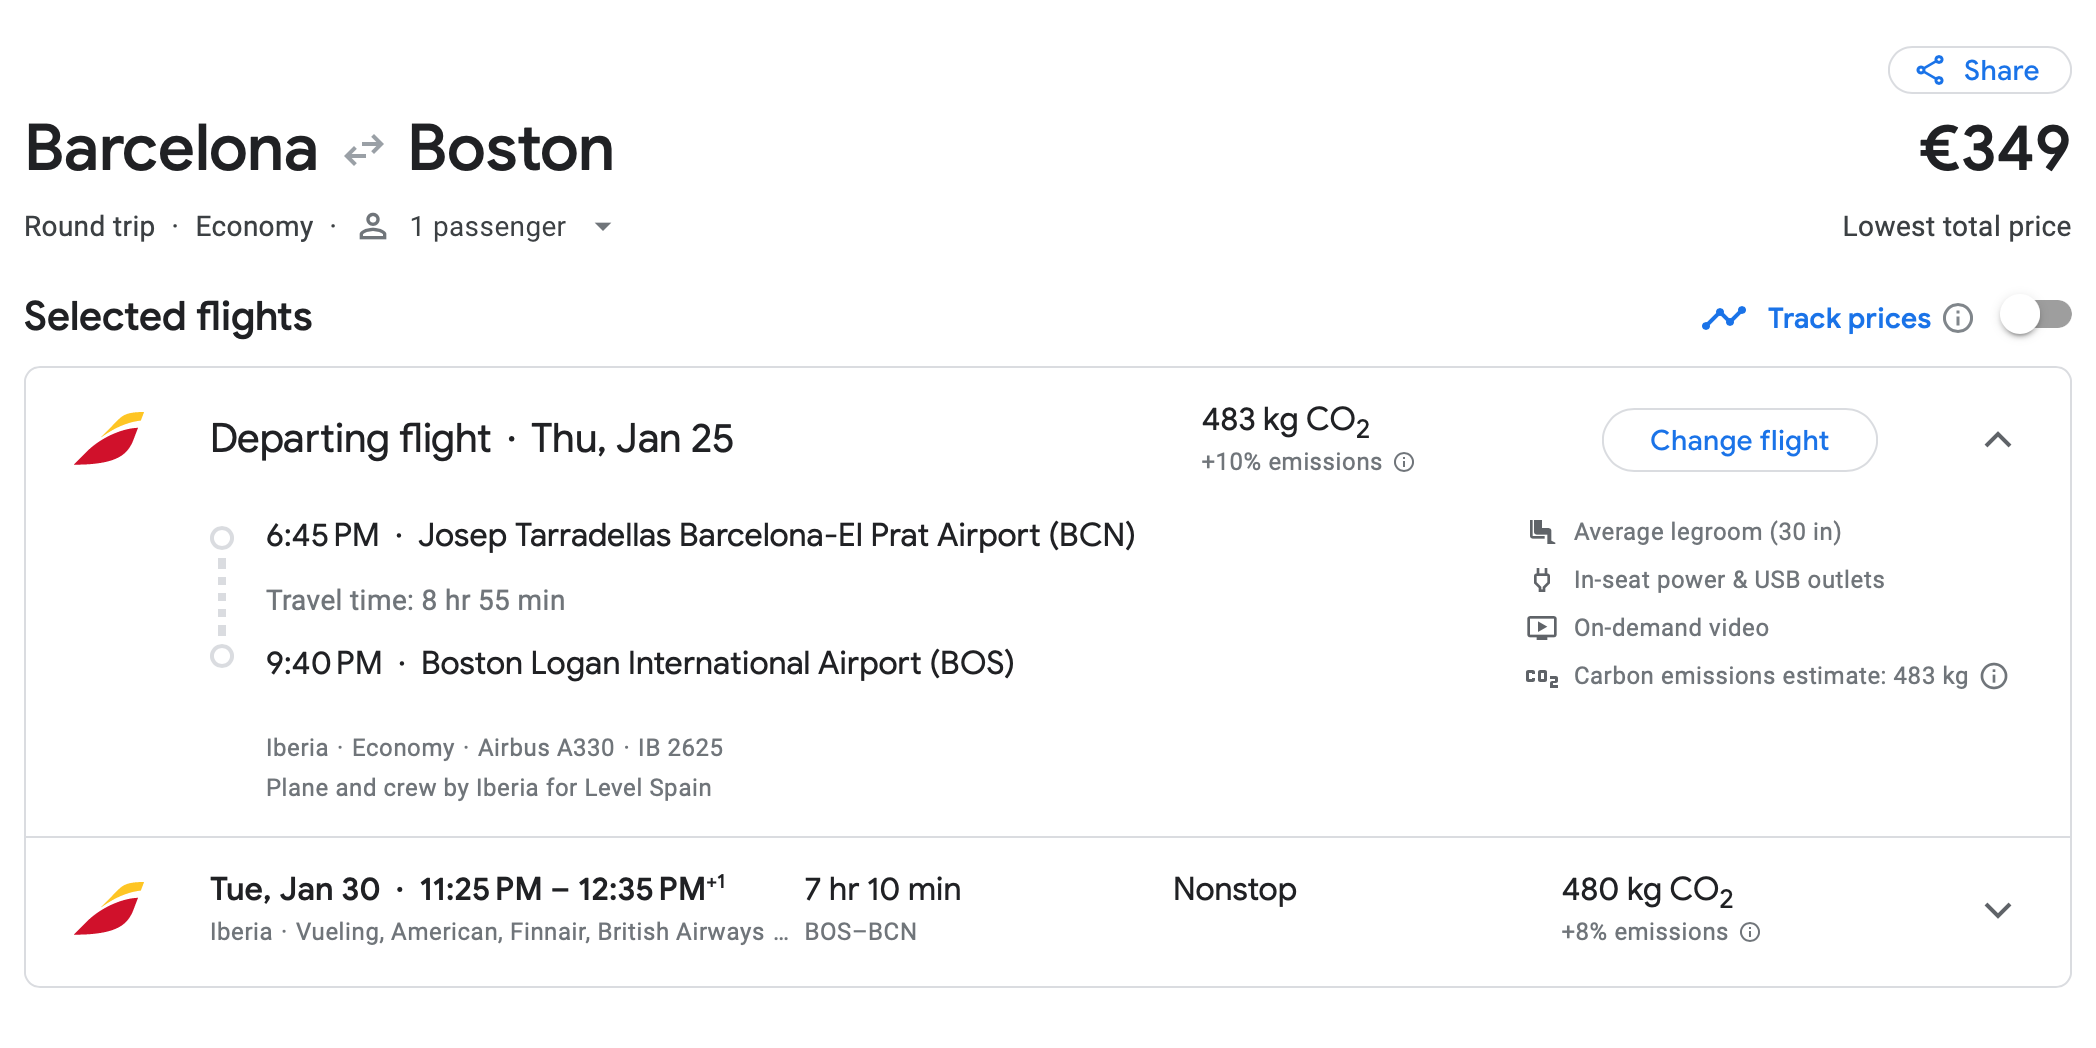Expand the Tue, Jan 30 return flight
Image resolution: width=2096 pixels, height=1048 pixels.
pos(1997,910)
